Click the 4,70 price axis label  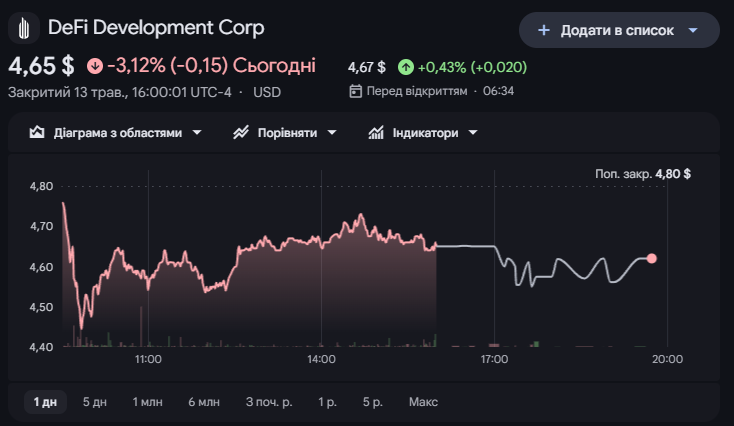(41, 227)
